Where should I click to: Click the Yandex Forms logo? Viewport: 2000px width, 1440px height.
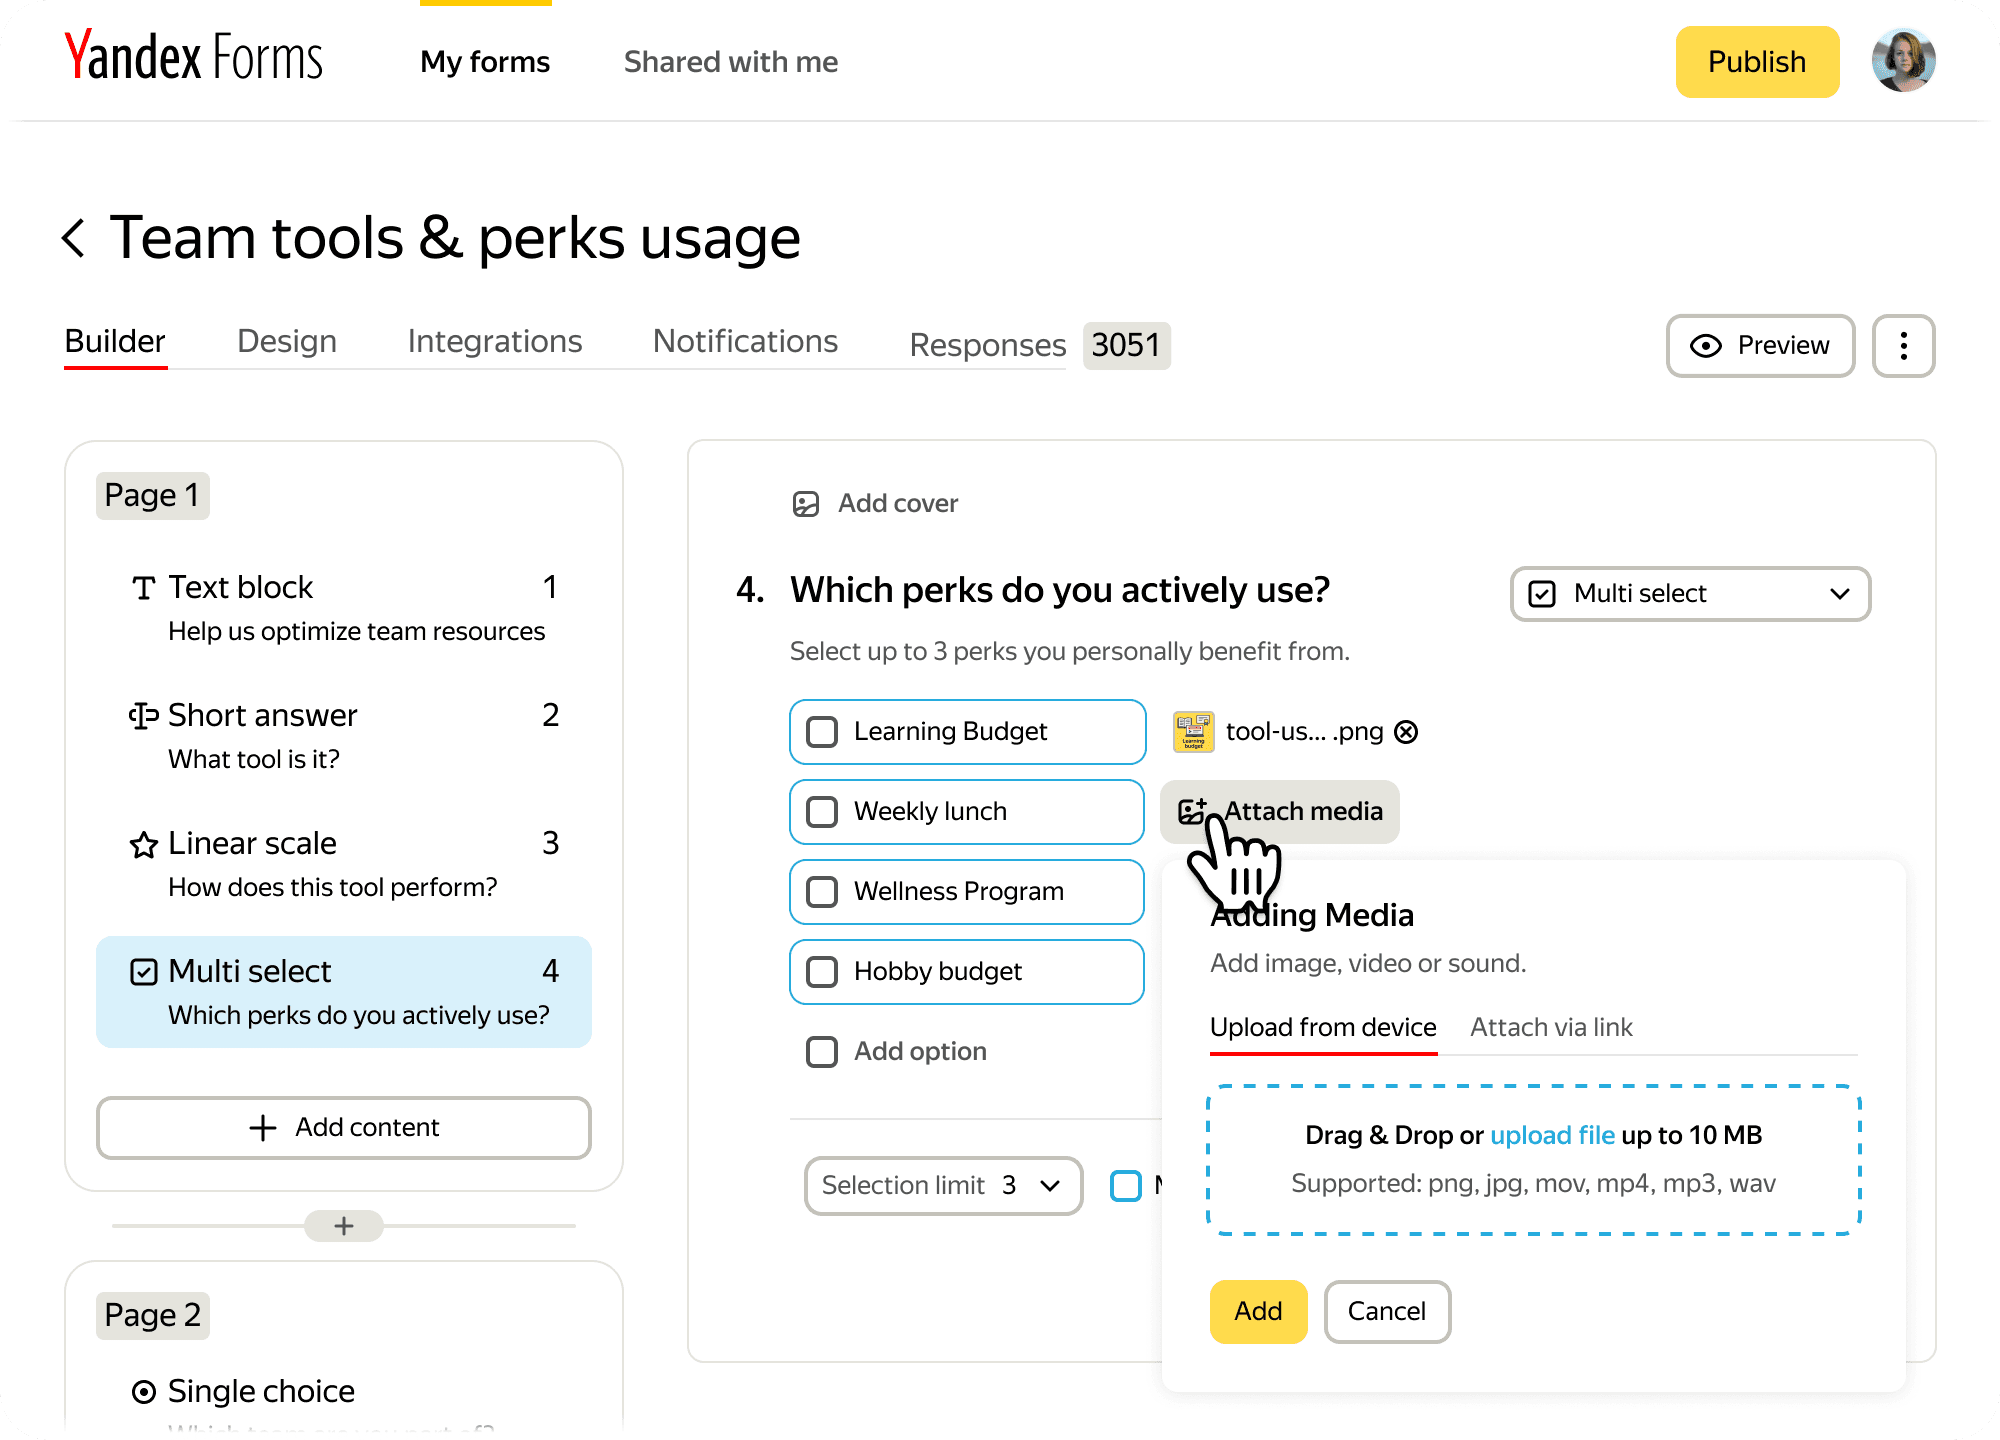pos(194,58)
